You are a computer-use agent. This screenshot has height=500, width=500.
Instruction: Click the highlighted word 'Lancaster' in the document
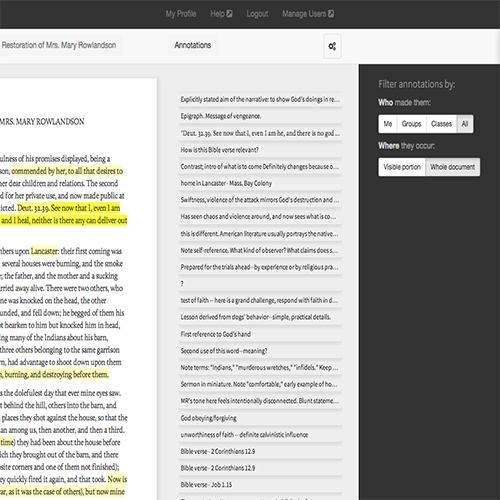44,251
